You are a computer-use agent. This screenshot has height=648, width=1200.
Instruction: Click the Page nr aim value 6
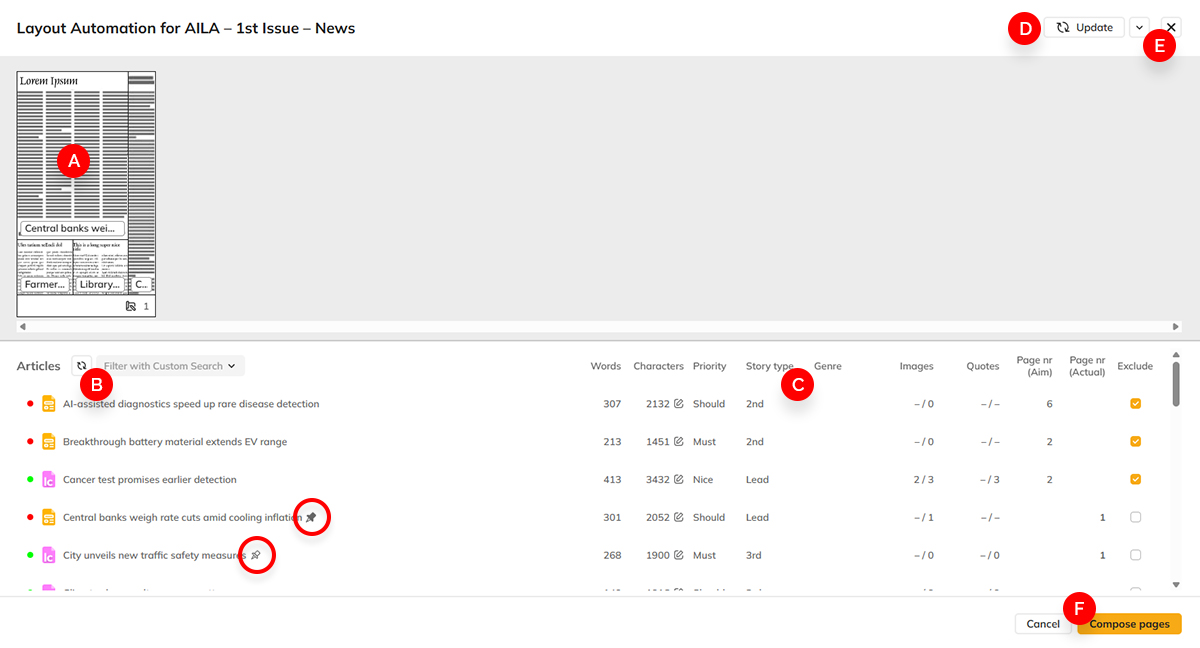1050,404
